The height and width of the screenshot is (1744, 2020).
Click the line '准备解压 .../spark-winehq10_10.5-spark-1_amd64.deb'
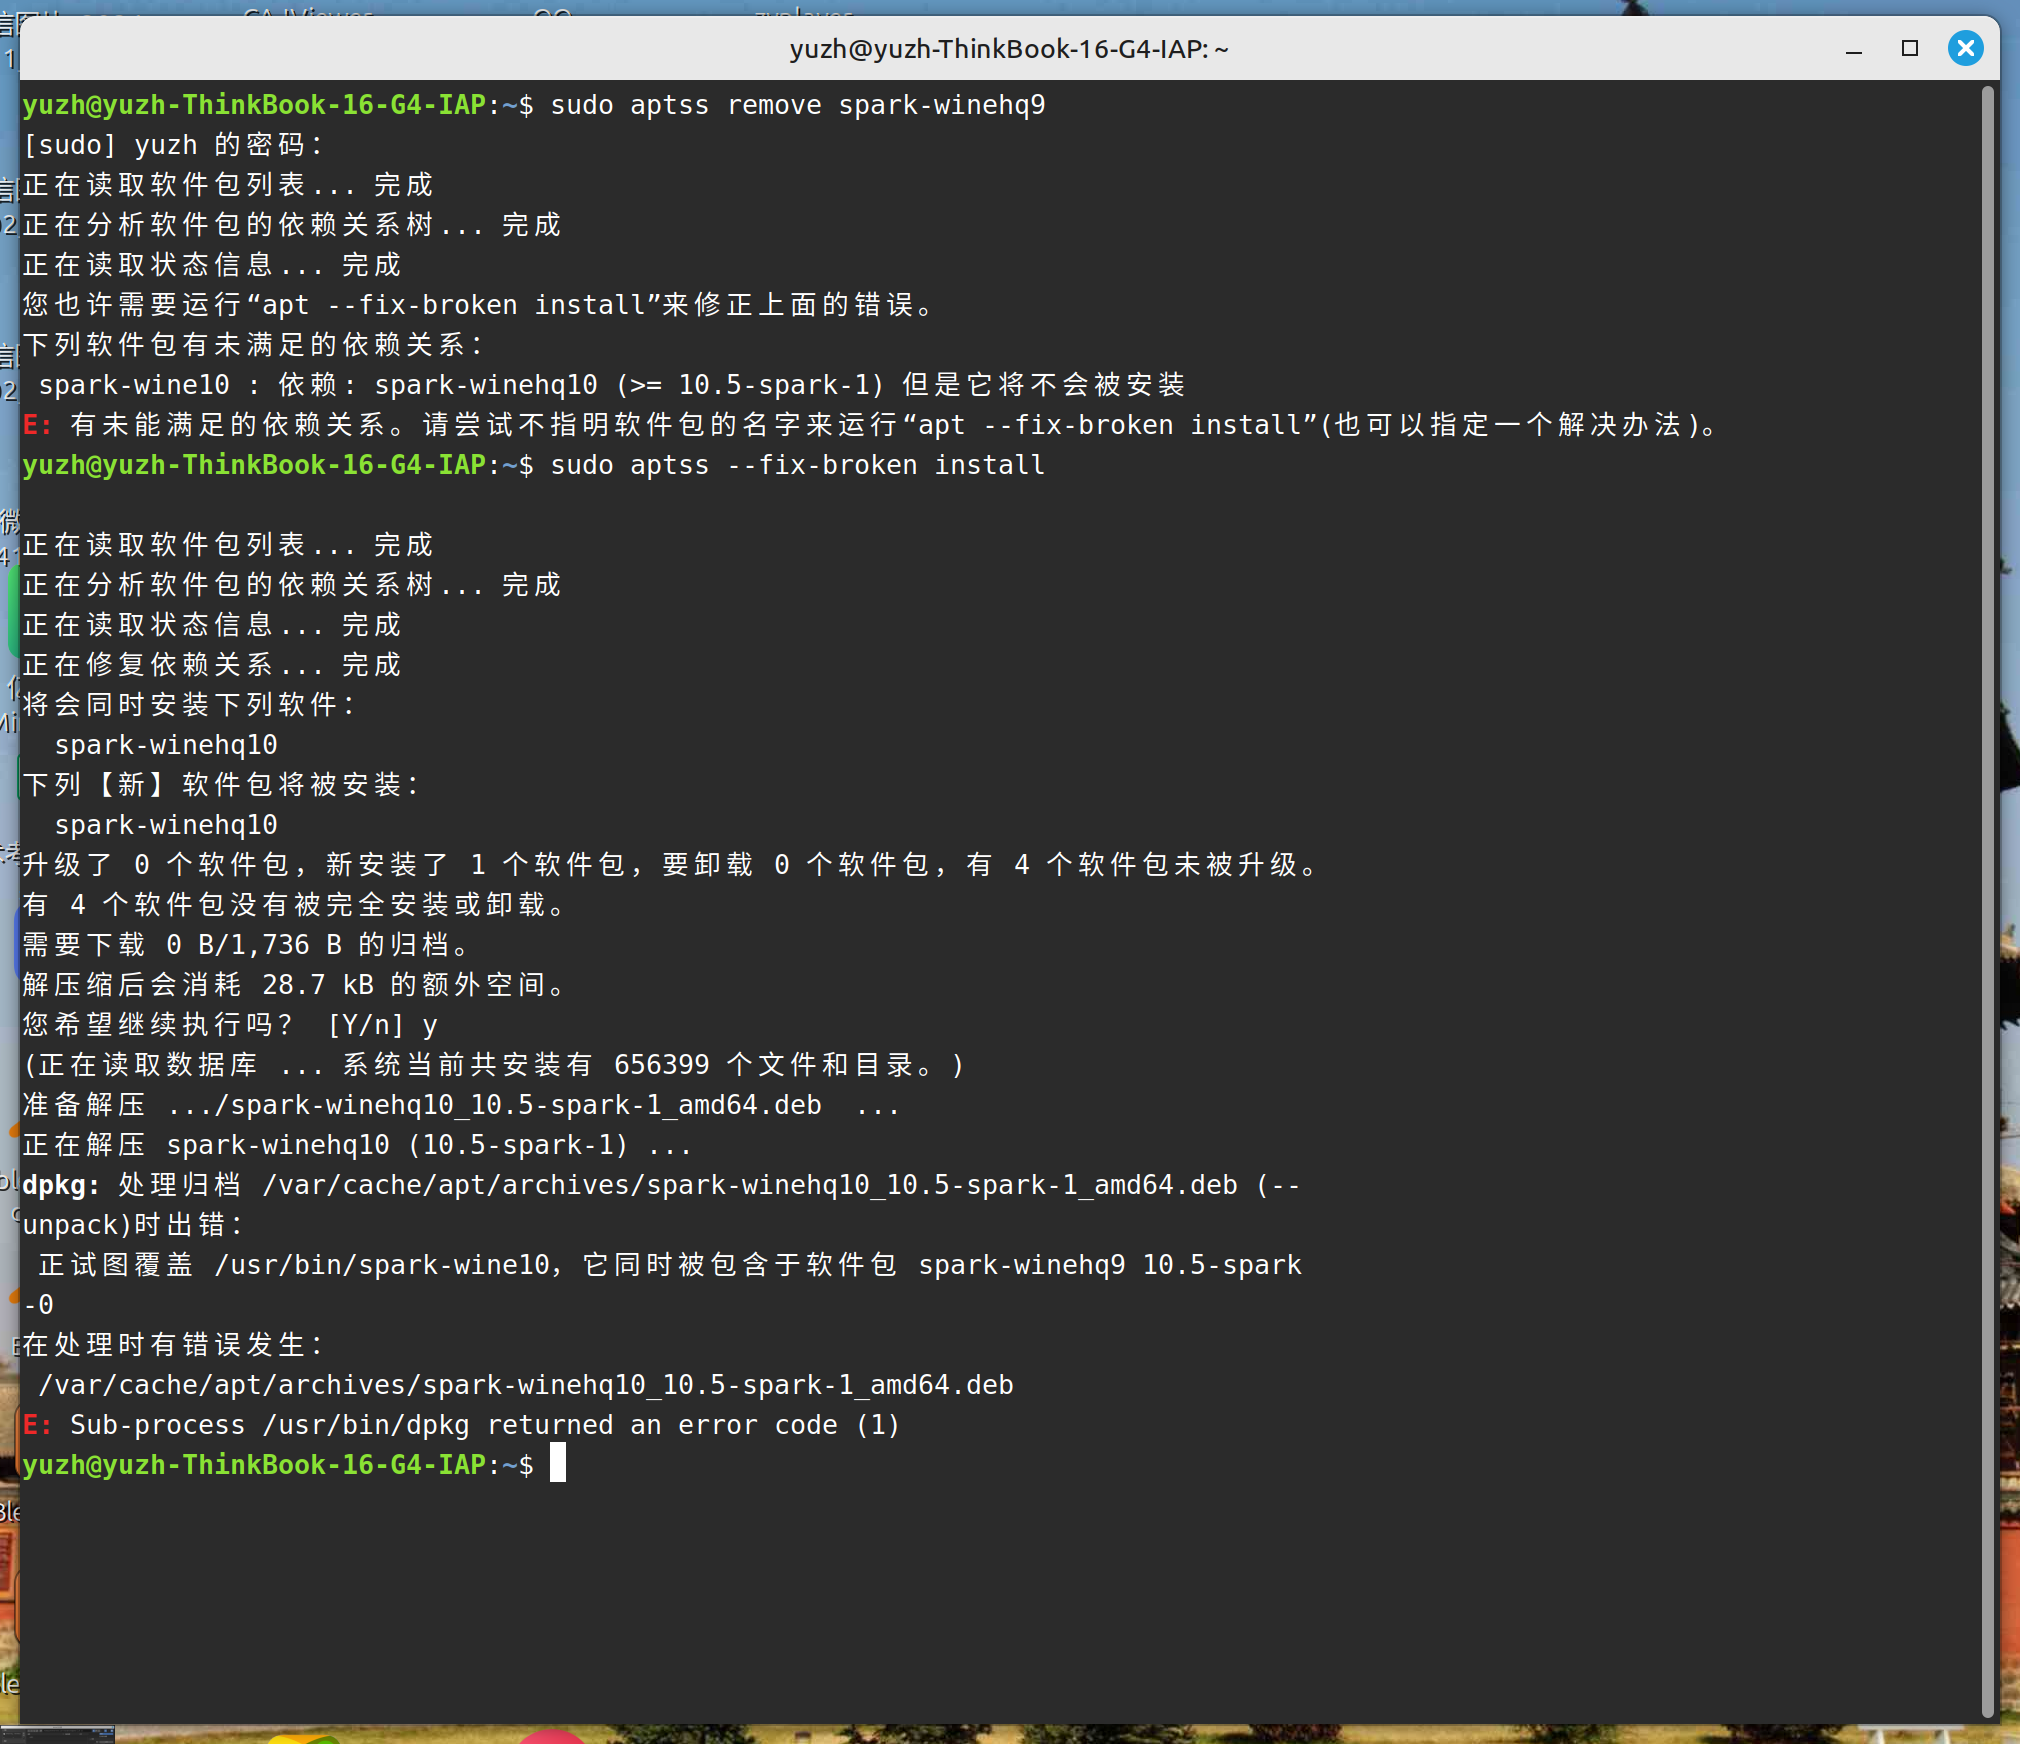click(x=461, y=1105)
